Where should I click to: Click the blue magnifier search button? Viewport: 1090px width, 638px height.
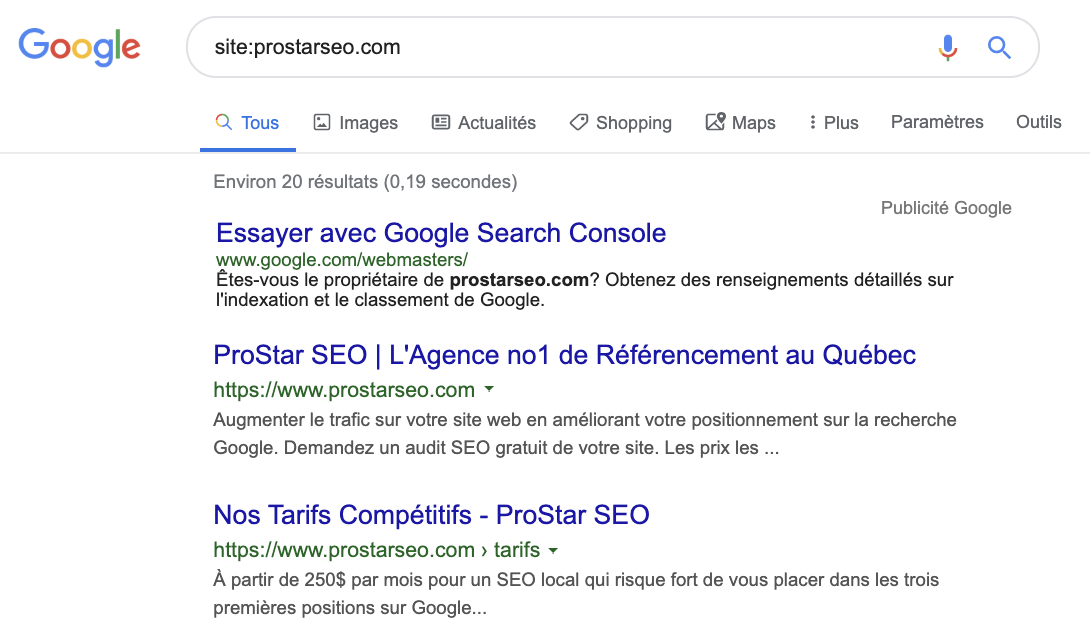(x=999, y=47)
